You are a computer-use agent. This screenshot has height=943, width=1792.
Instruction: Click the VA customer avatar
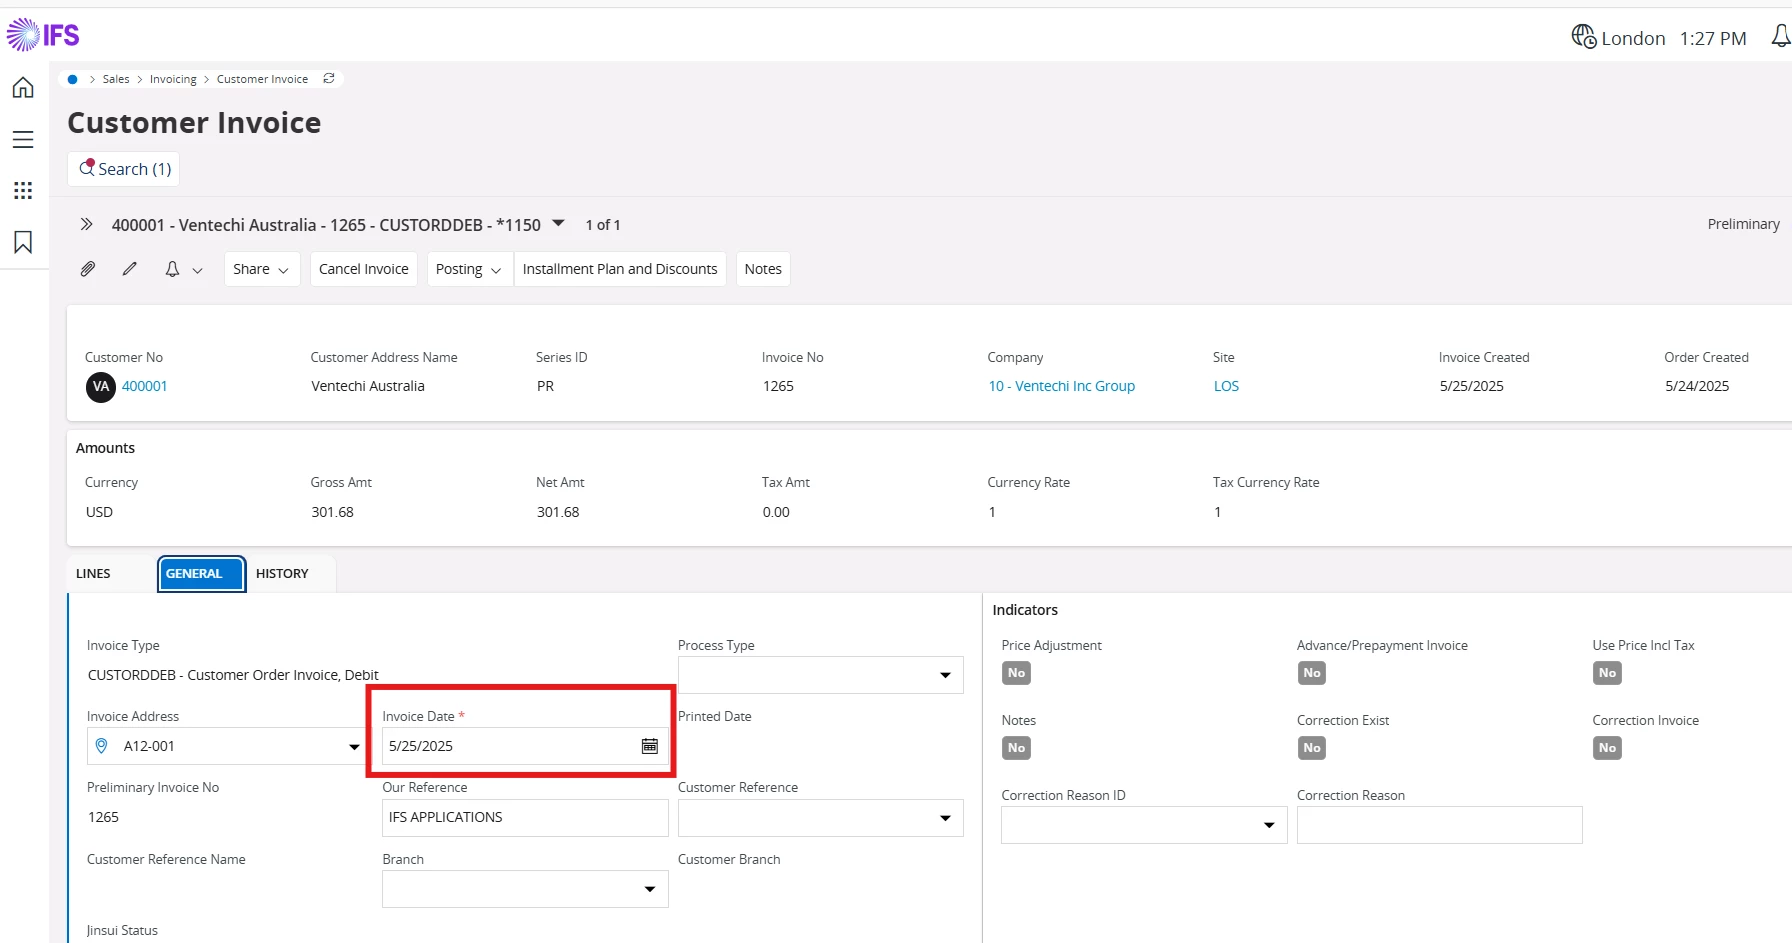101,386
